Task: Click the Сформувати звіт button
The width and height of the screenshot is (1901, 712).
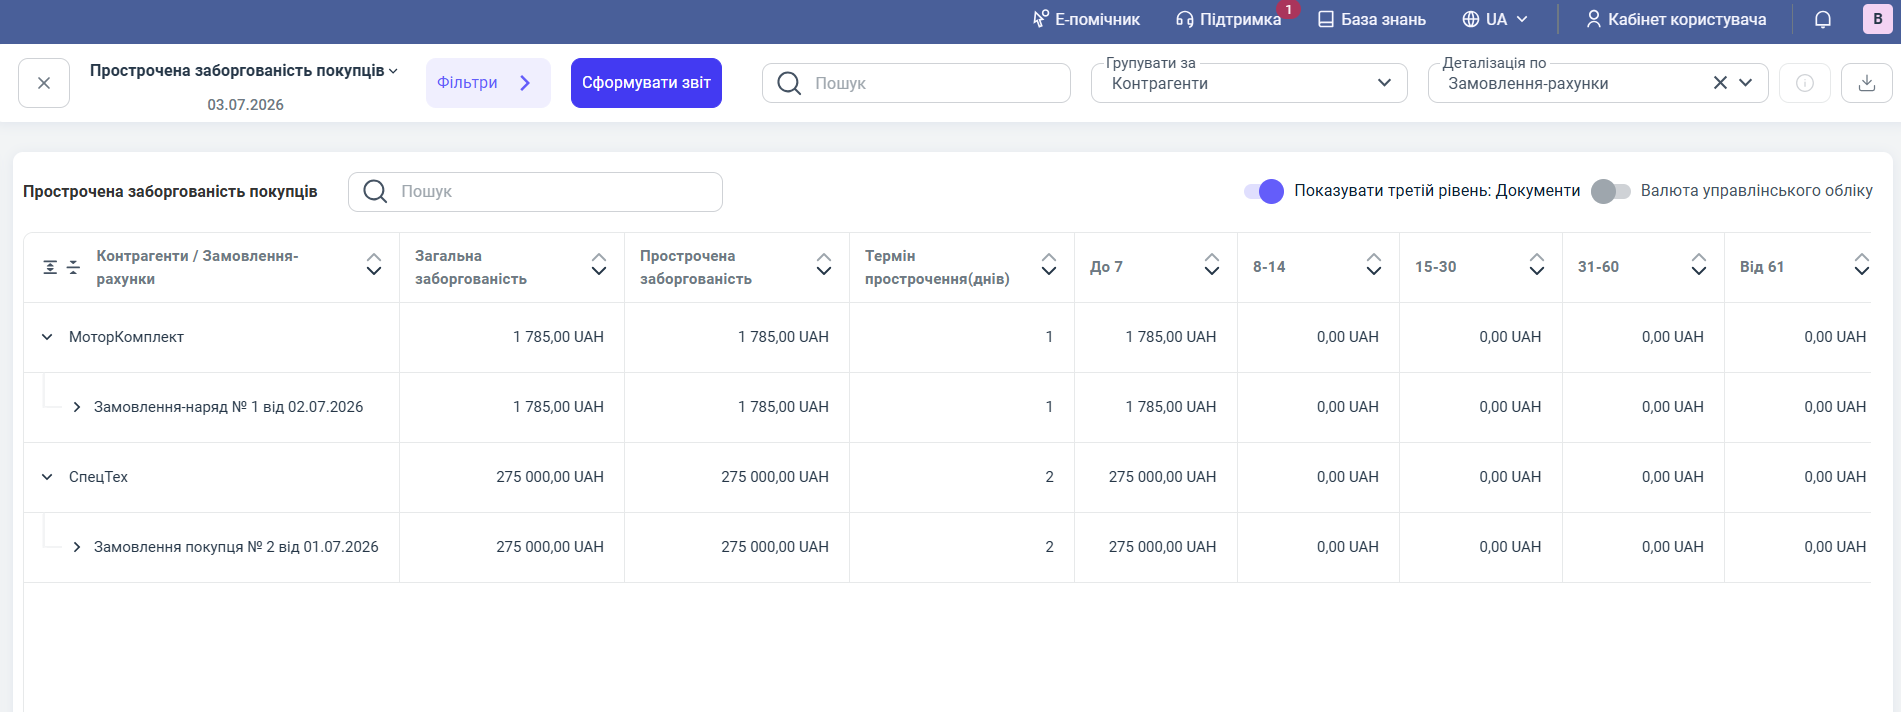Action: coord(646,83)
